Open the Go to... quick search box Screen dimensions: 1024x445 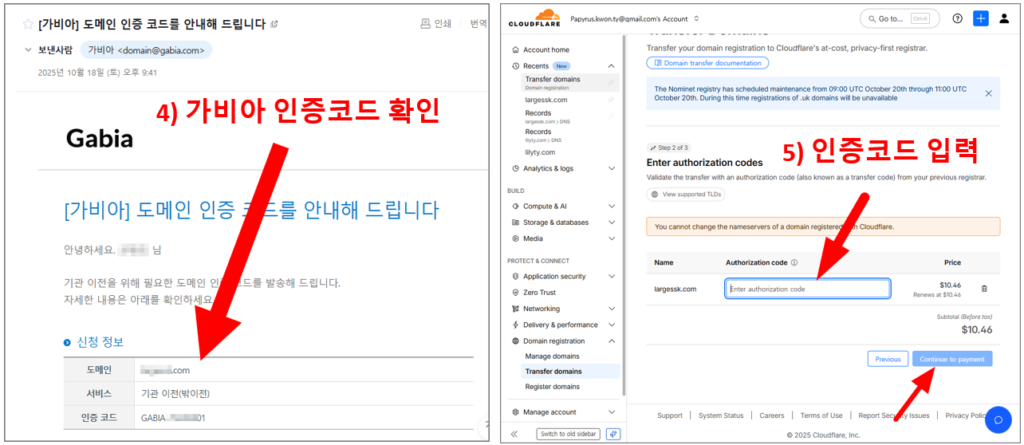pos(899,19)
